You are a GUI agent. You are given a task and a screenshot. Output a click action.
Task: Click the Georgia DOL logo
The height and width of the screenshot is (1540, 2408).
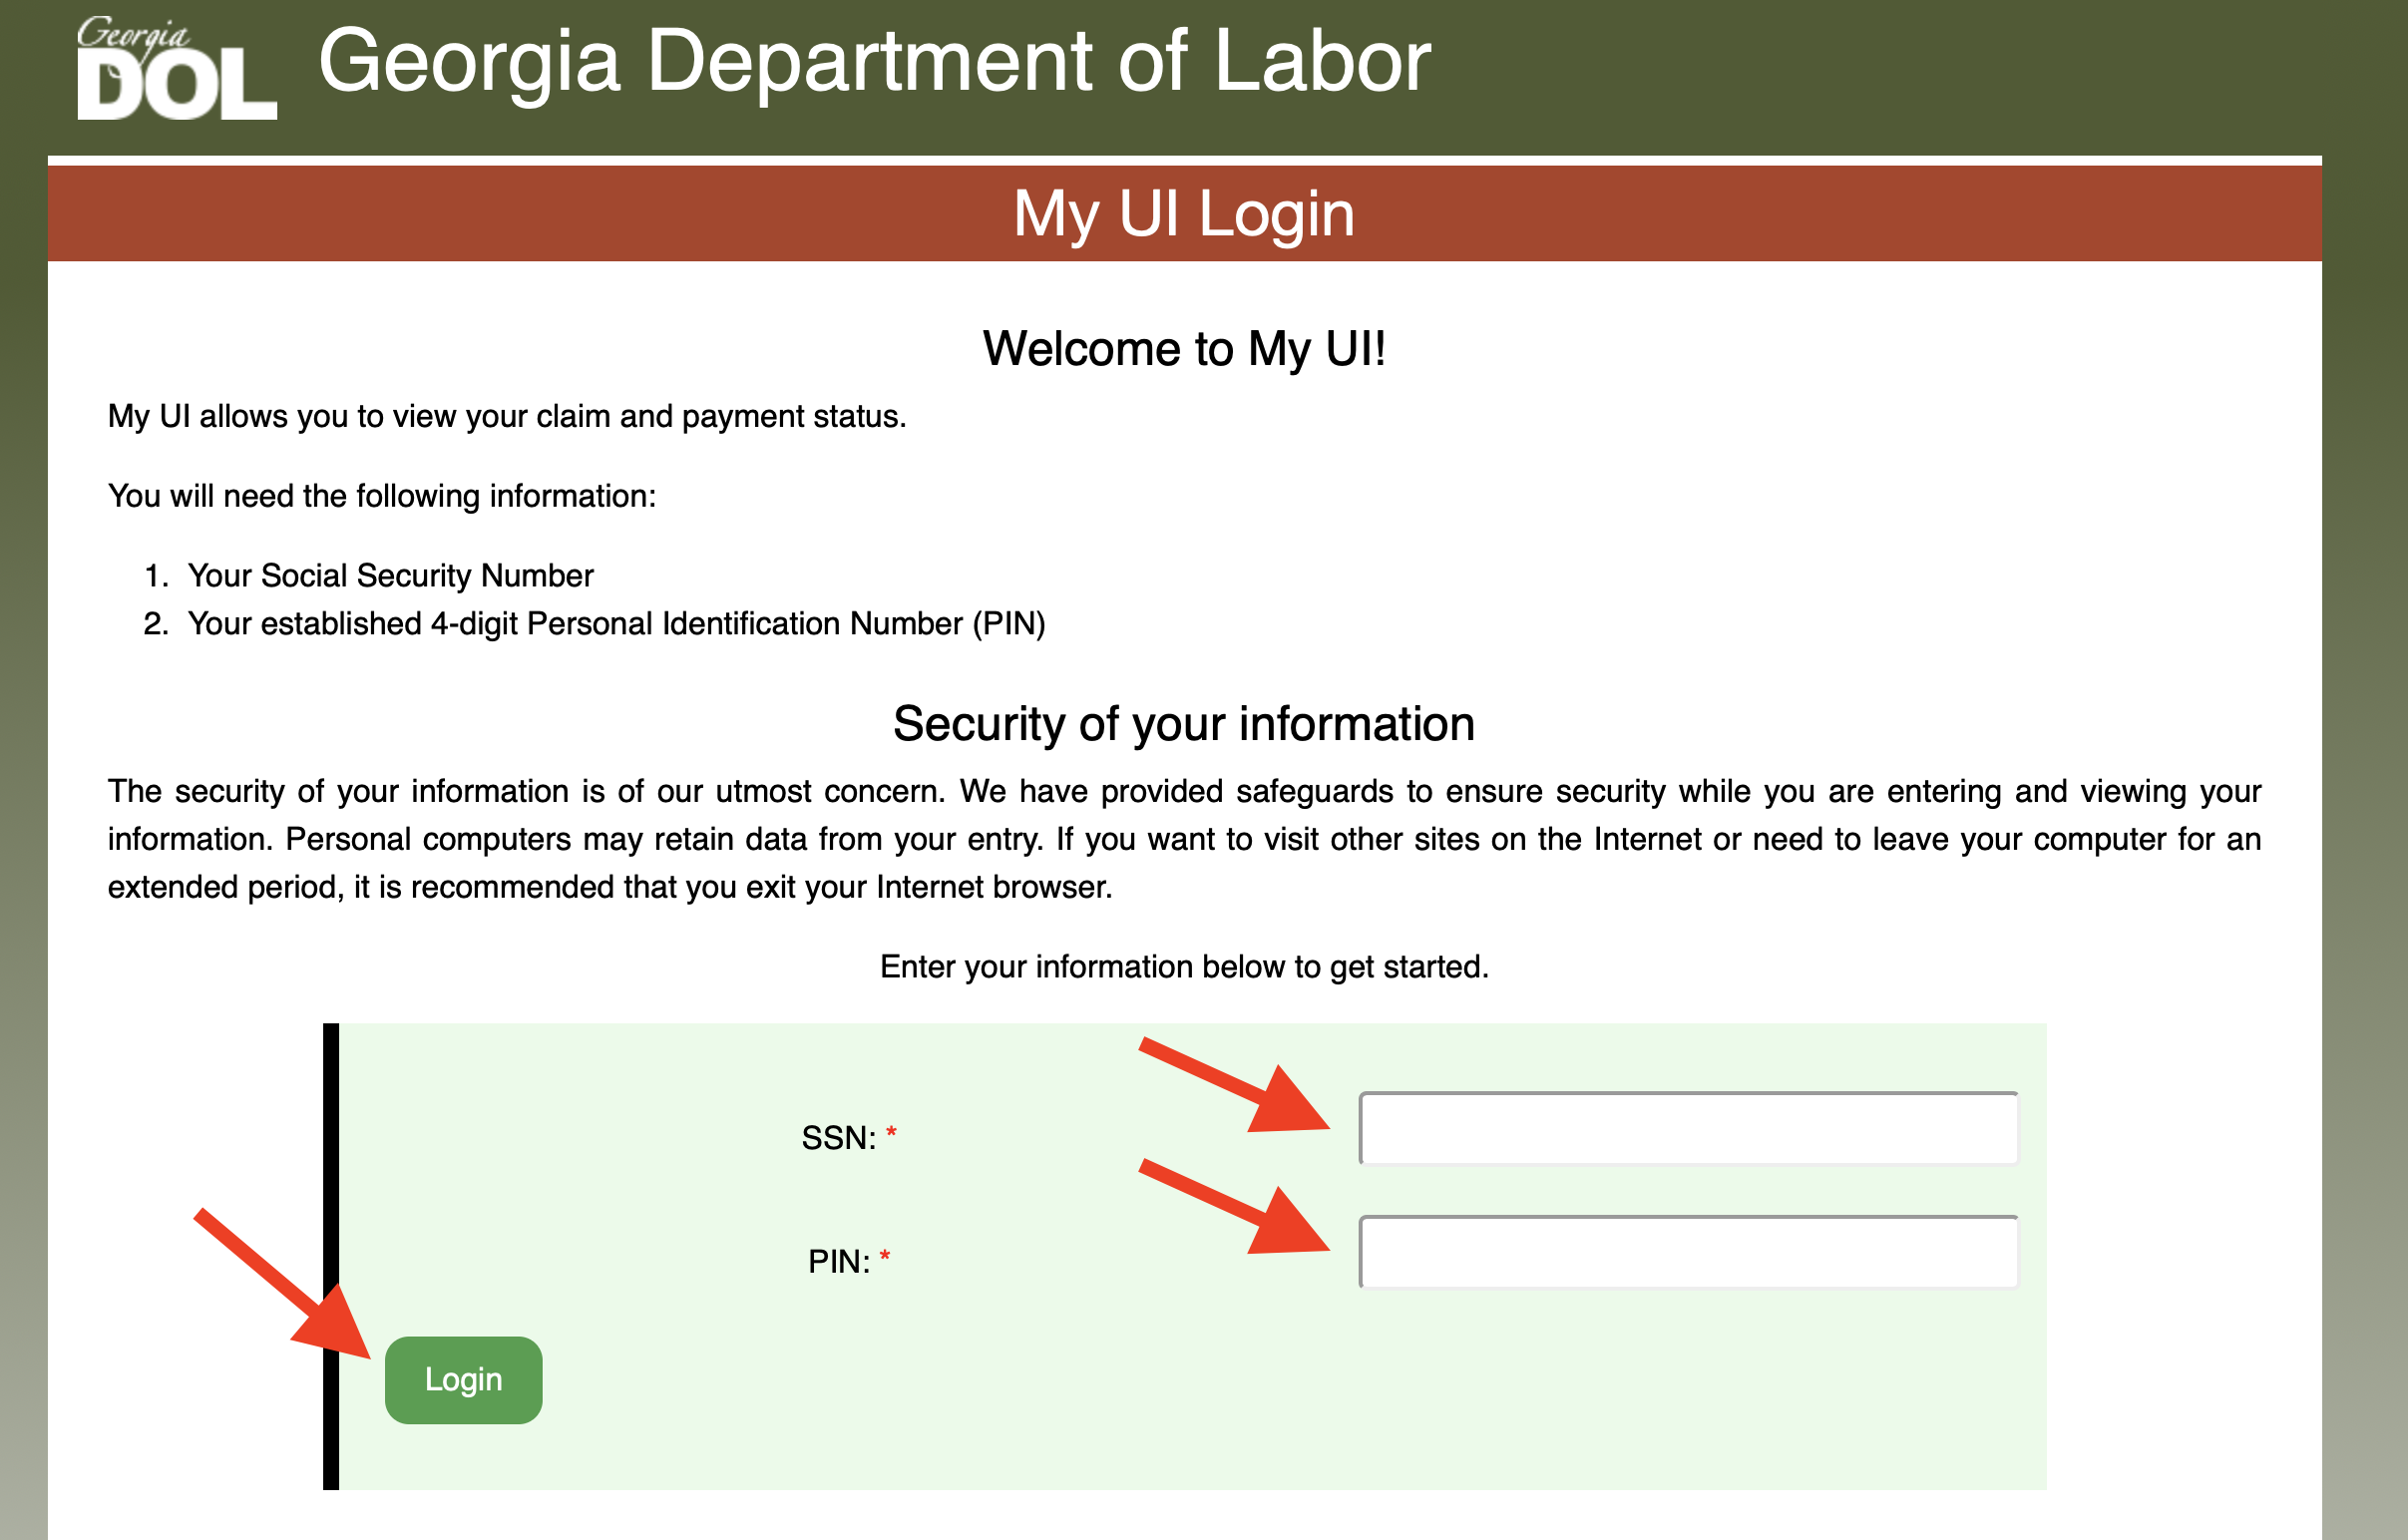[x=176, y=70]
